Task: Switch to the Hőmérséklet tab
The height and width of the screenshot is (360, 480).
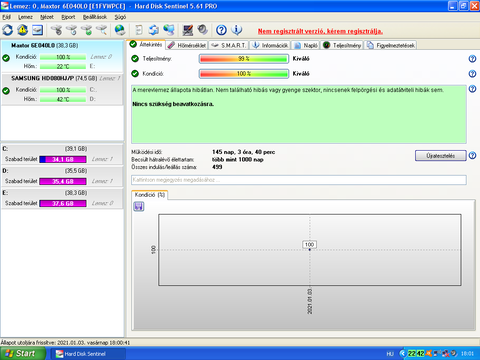Action: (187, 45)
